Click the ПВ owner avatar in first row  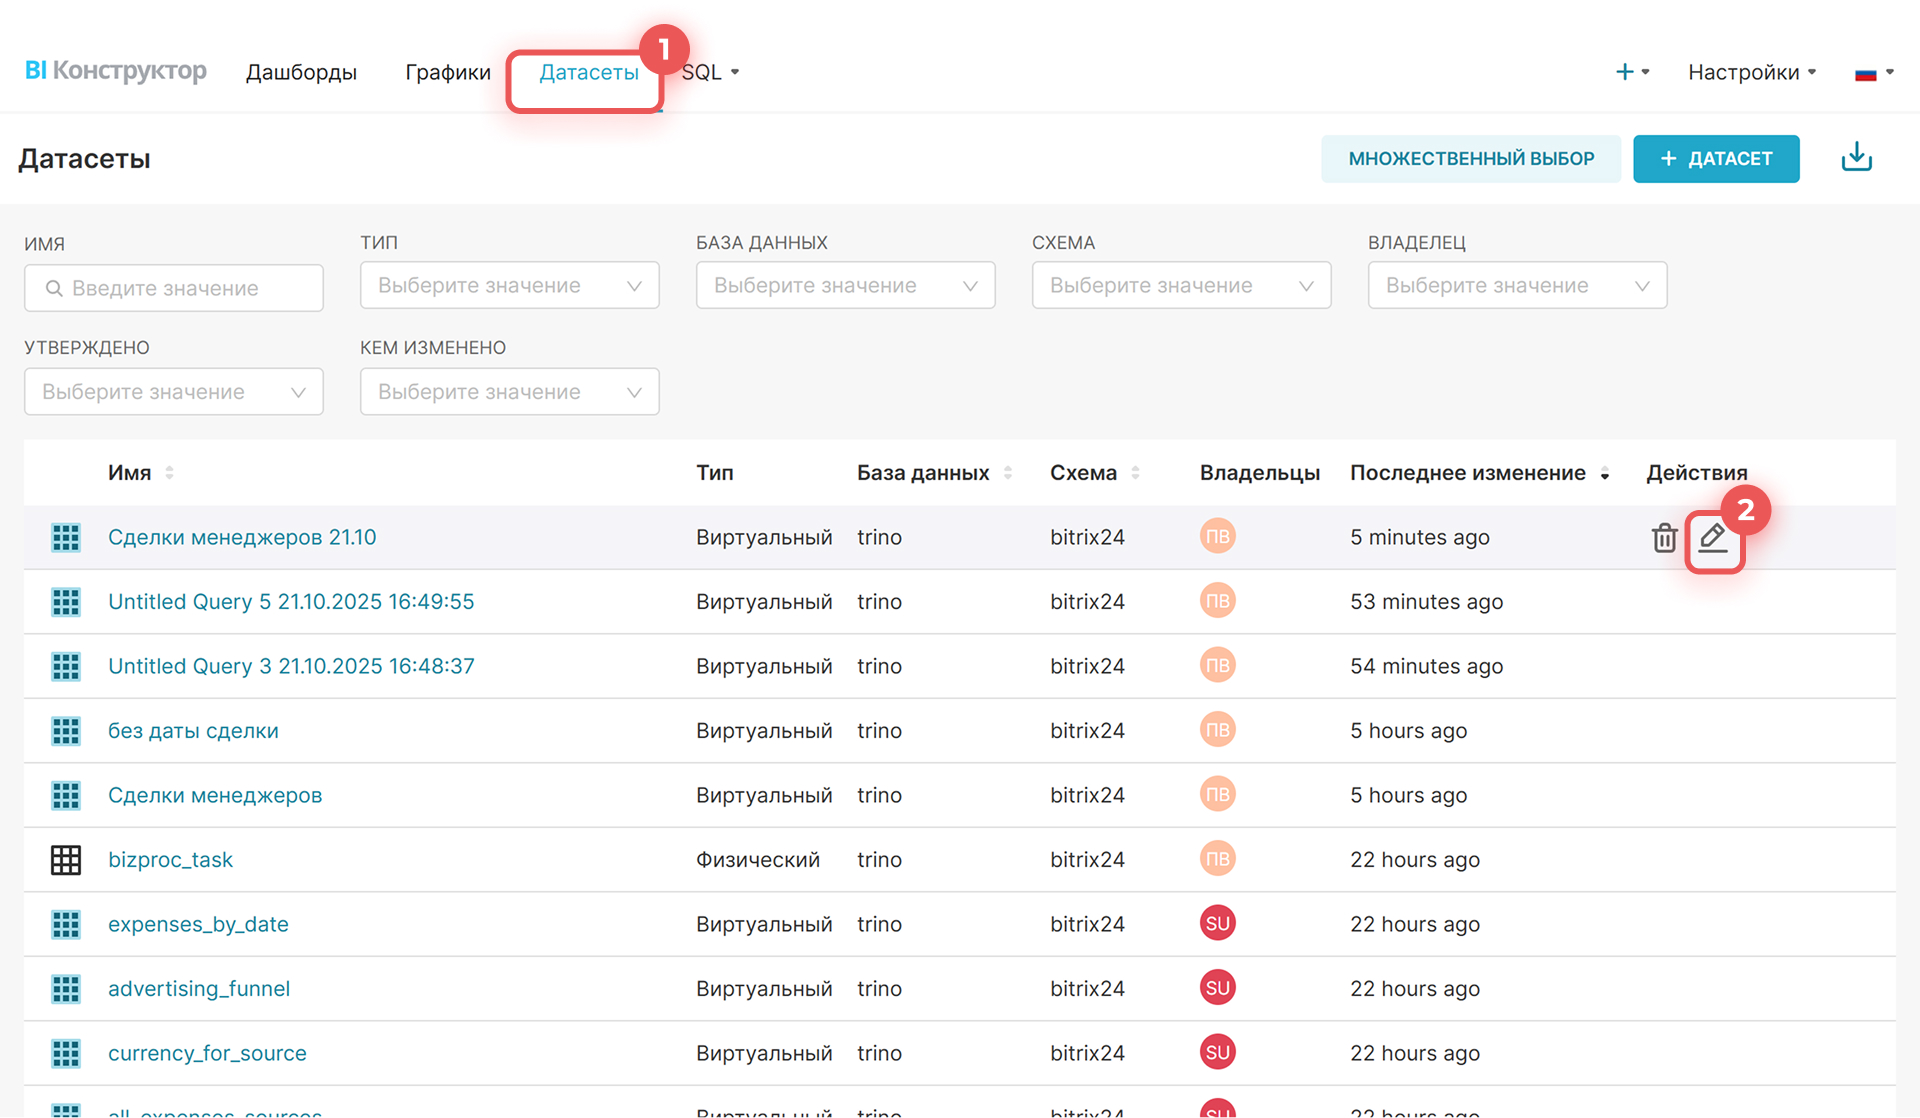[1217, 537]
